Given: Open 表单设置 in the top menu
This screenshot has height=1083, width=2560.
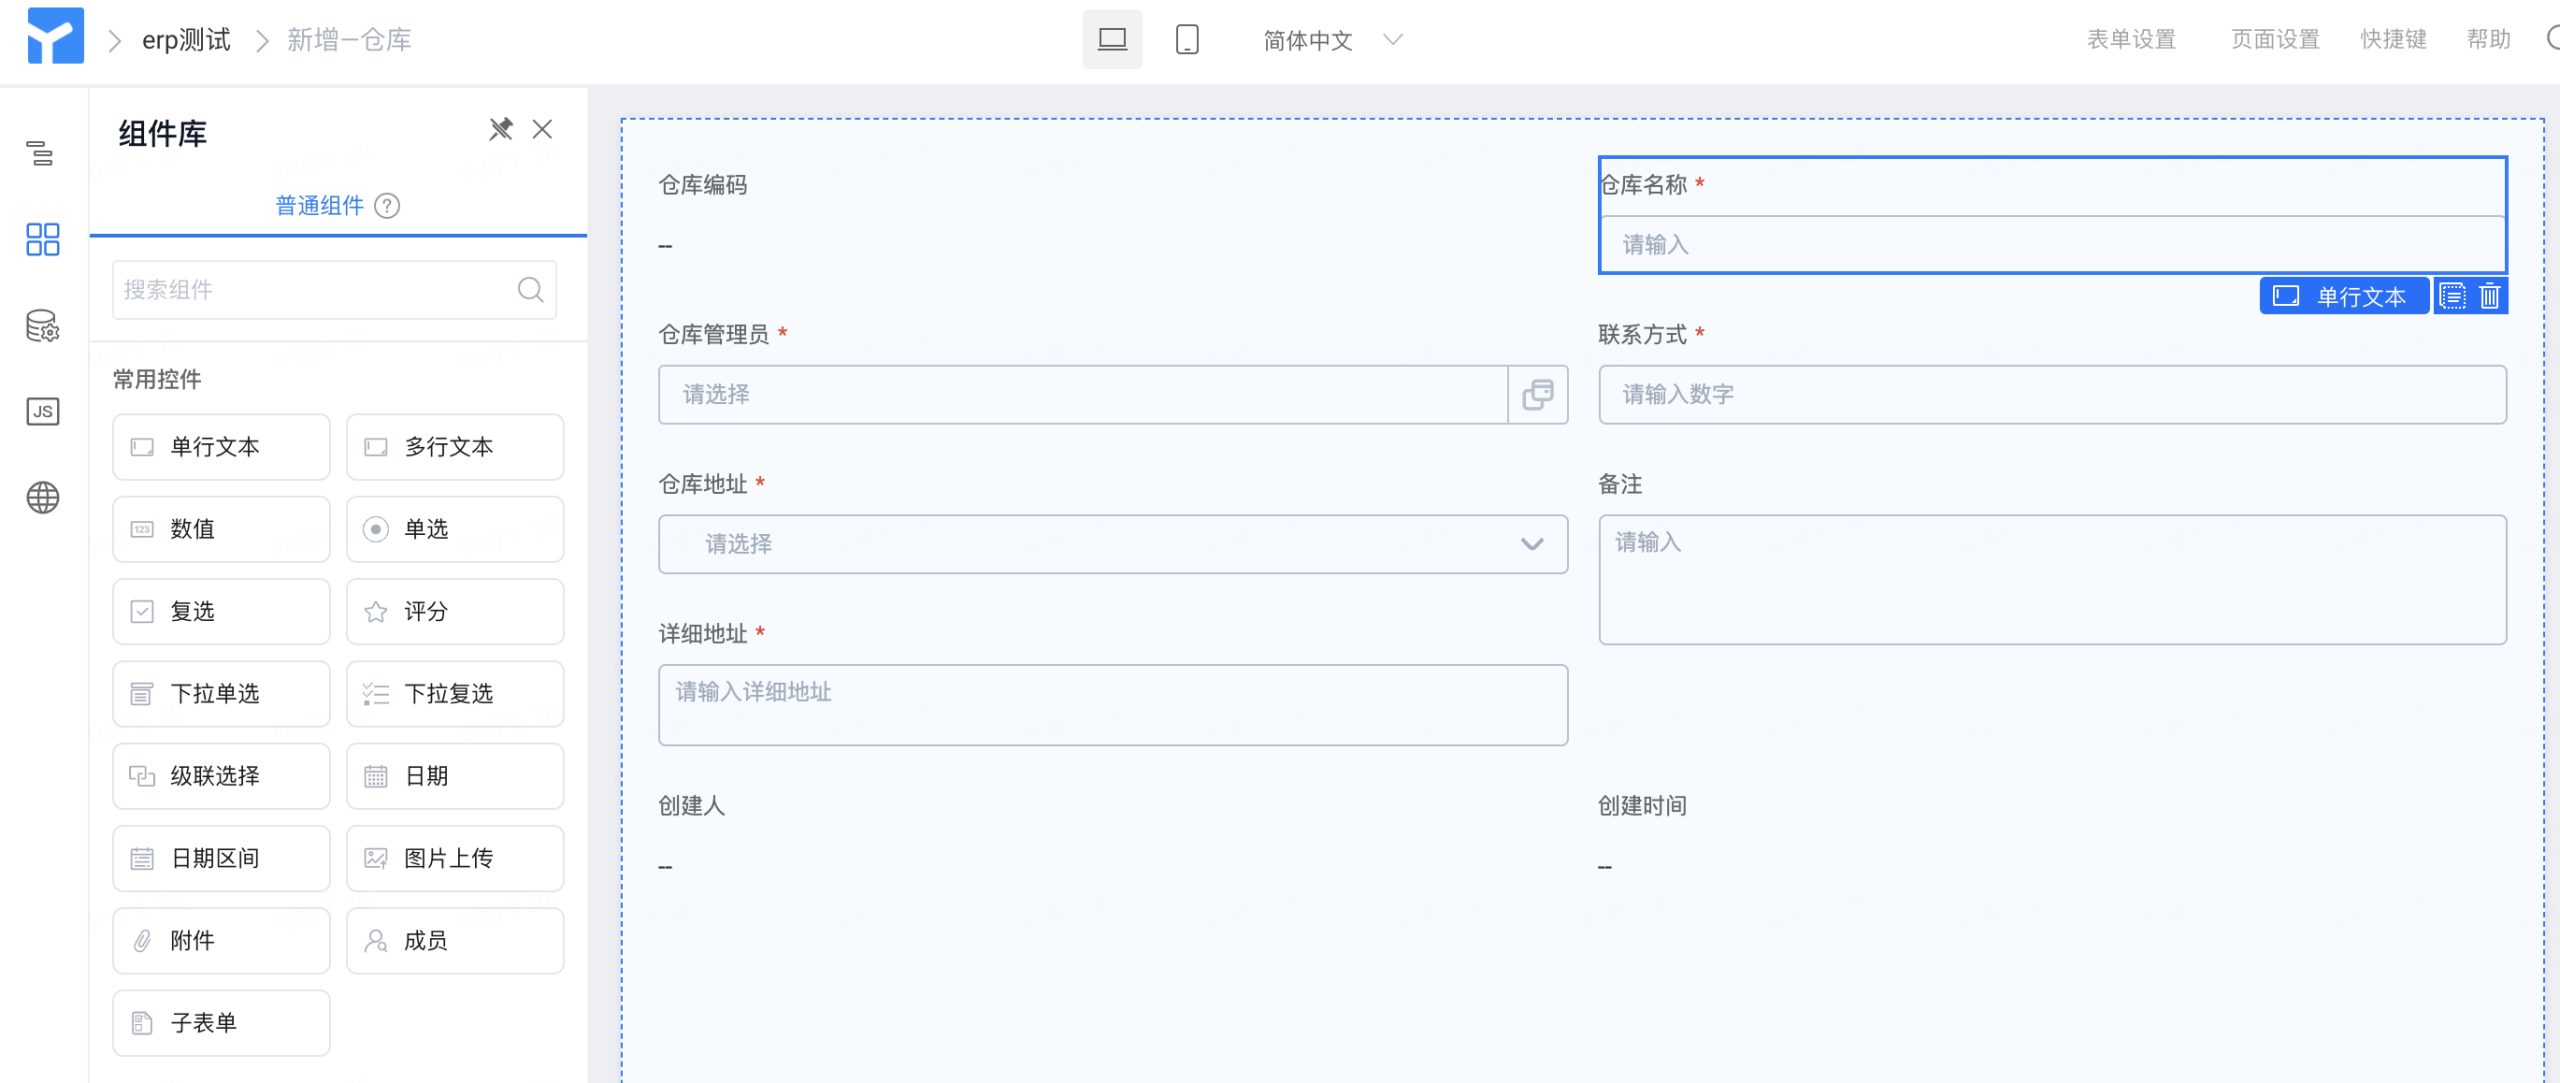Looking at the screenshot, I should pyautogui.click(x=2131, y=40).
